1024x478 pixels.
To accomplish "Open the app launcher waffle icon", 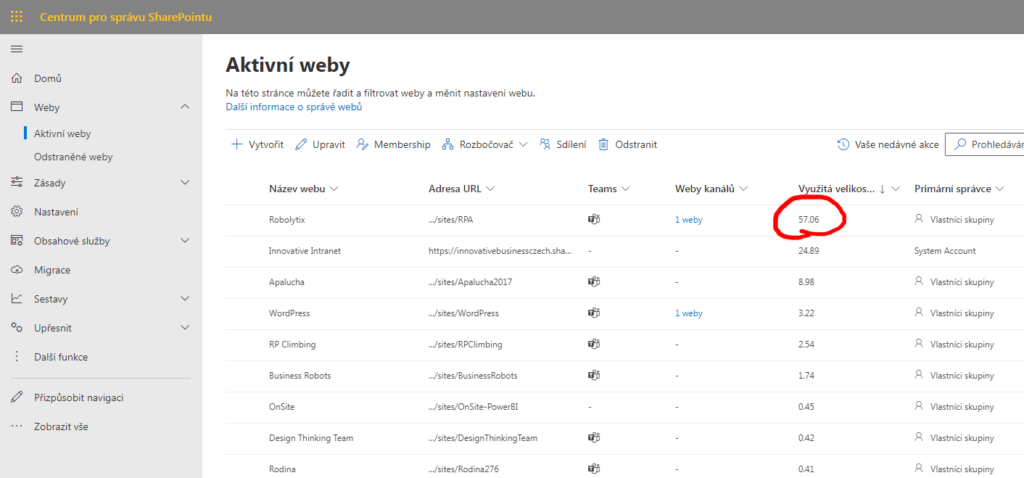I will (17, 17).
